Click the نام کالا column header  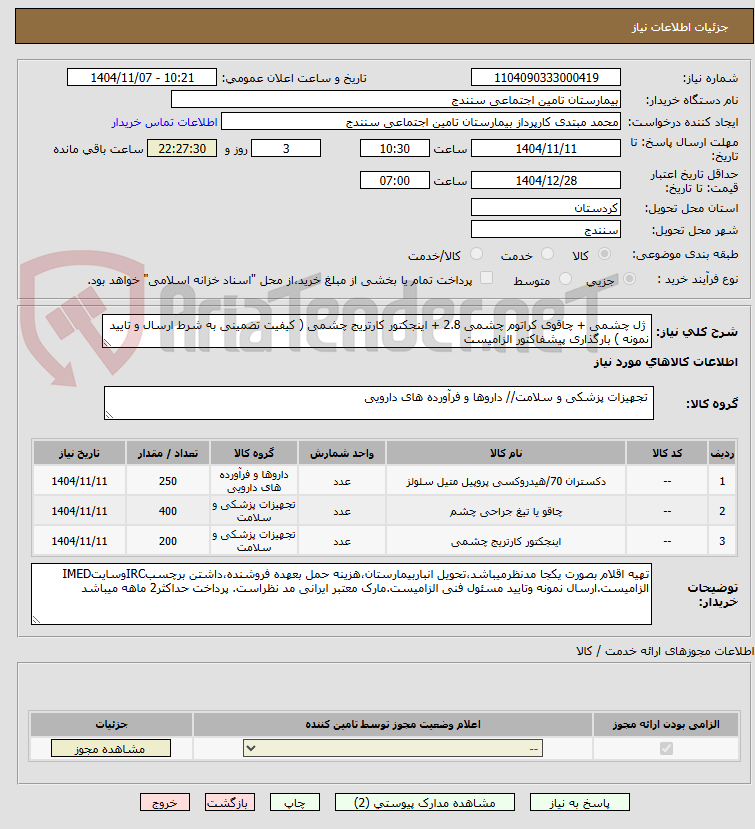505,453
